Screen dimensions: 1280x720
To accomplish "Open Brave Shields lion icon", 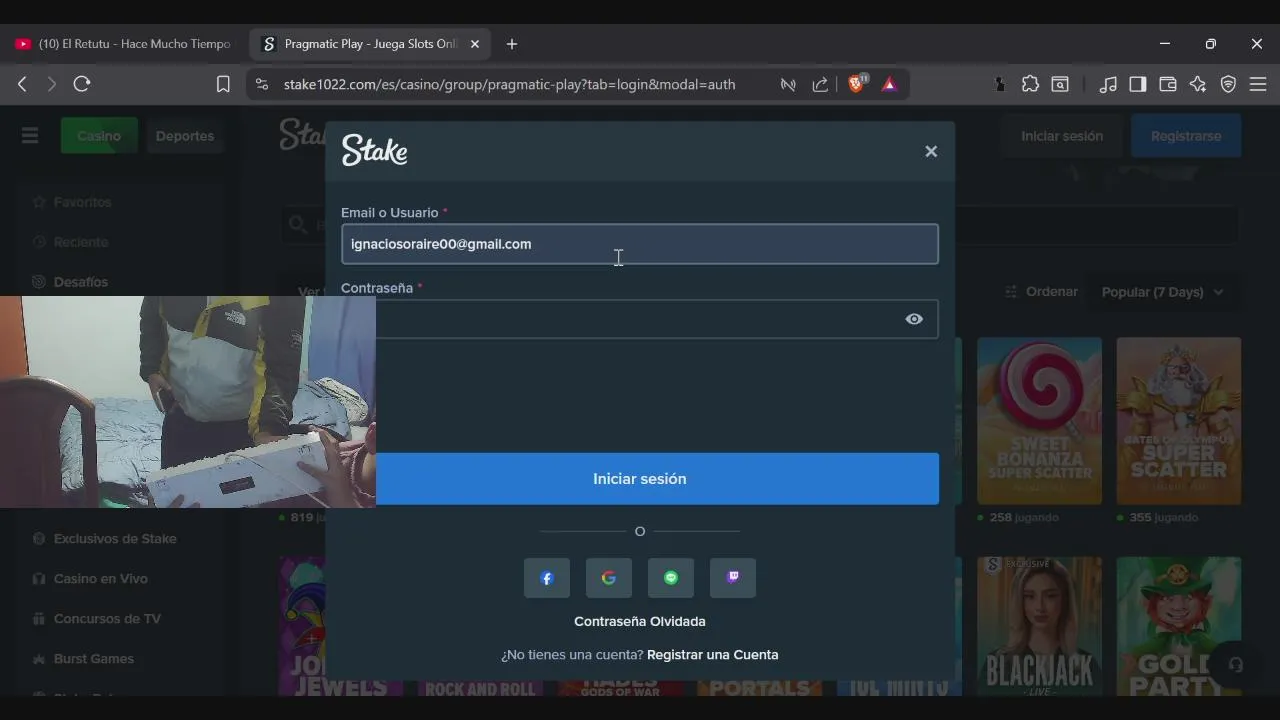I will 857,83.
